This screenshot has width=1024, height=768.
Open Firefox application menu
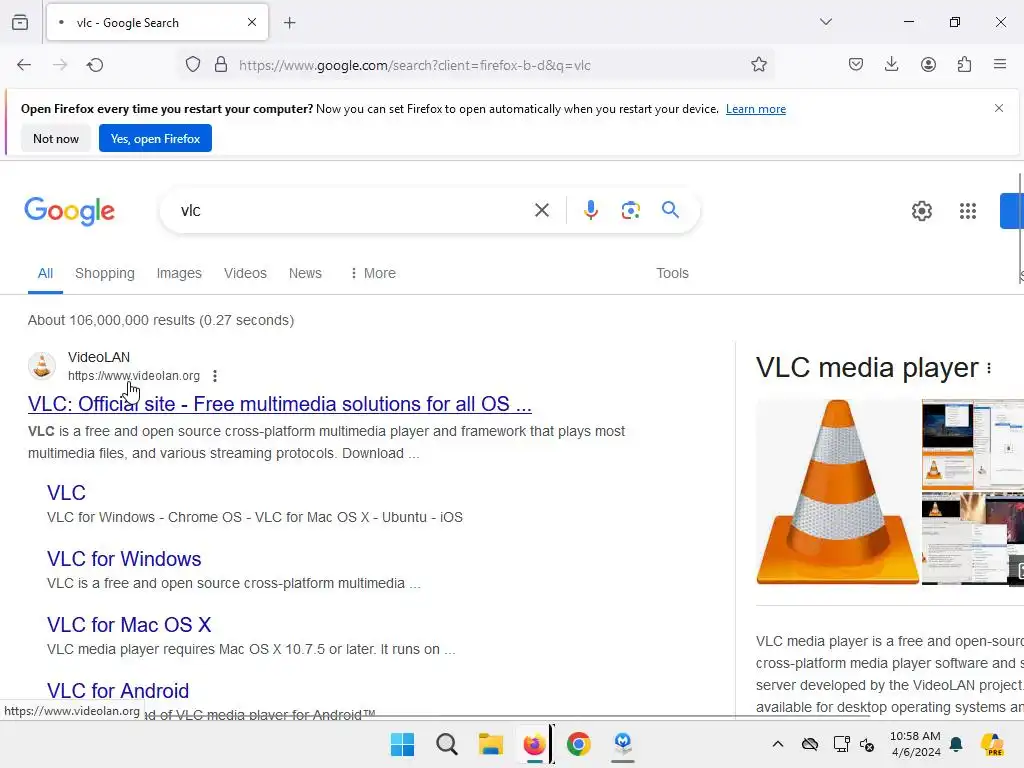point(1000,65)
